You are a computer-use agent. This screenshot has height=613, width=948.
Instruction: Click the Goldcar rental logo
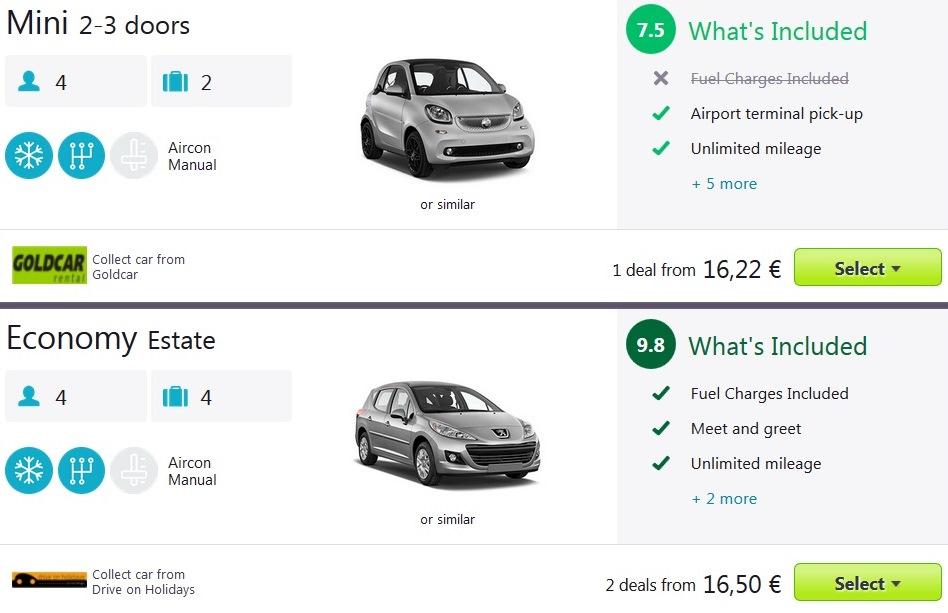pos(49,267)
